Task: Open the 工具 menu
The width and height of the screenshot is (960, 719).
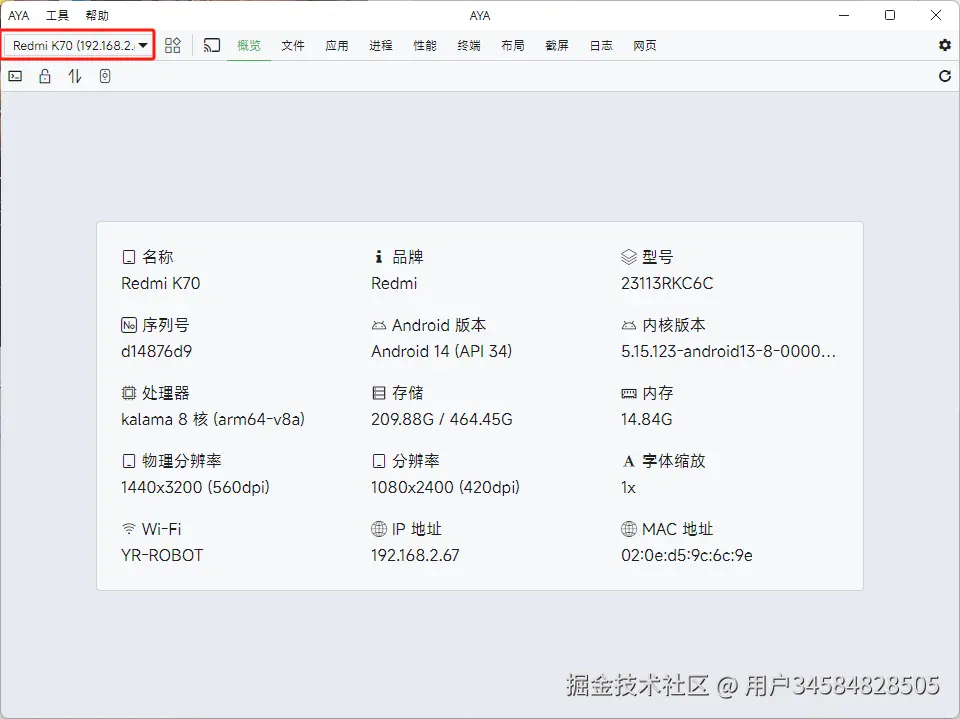Action: 58,16
